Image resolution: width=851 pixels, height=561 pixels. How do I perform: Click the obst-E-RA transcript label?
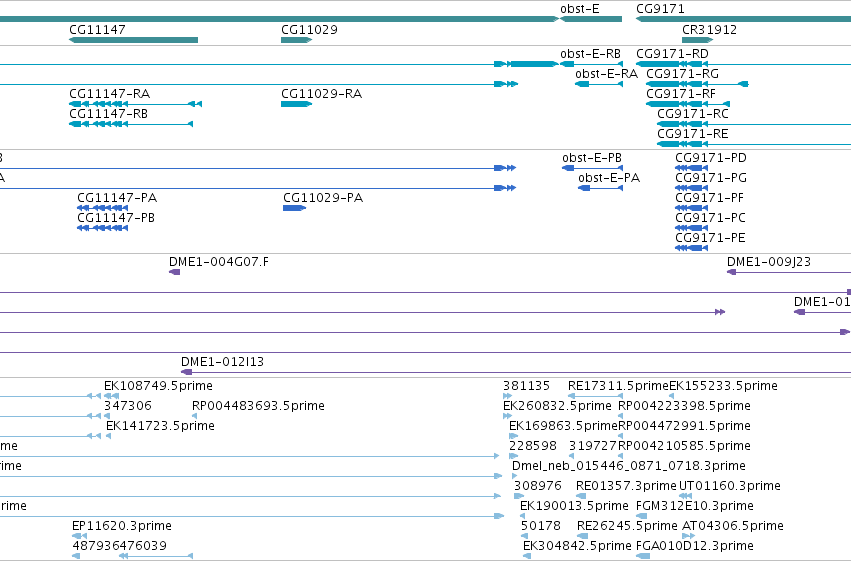pyautogui.click(x=606, y=74)
